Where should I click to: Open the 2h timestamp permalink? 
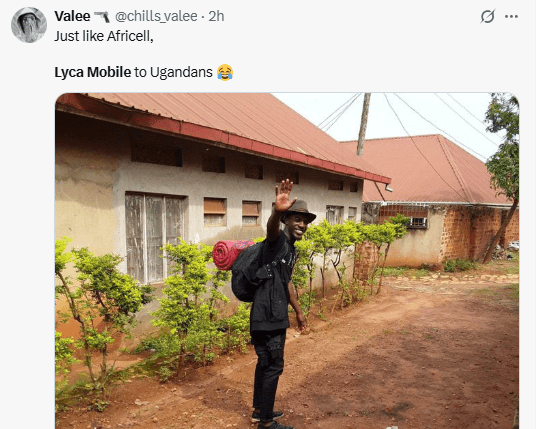tap(216, 16)
